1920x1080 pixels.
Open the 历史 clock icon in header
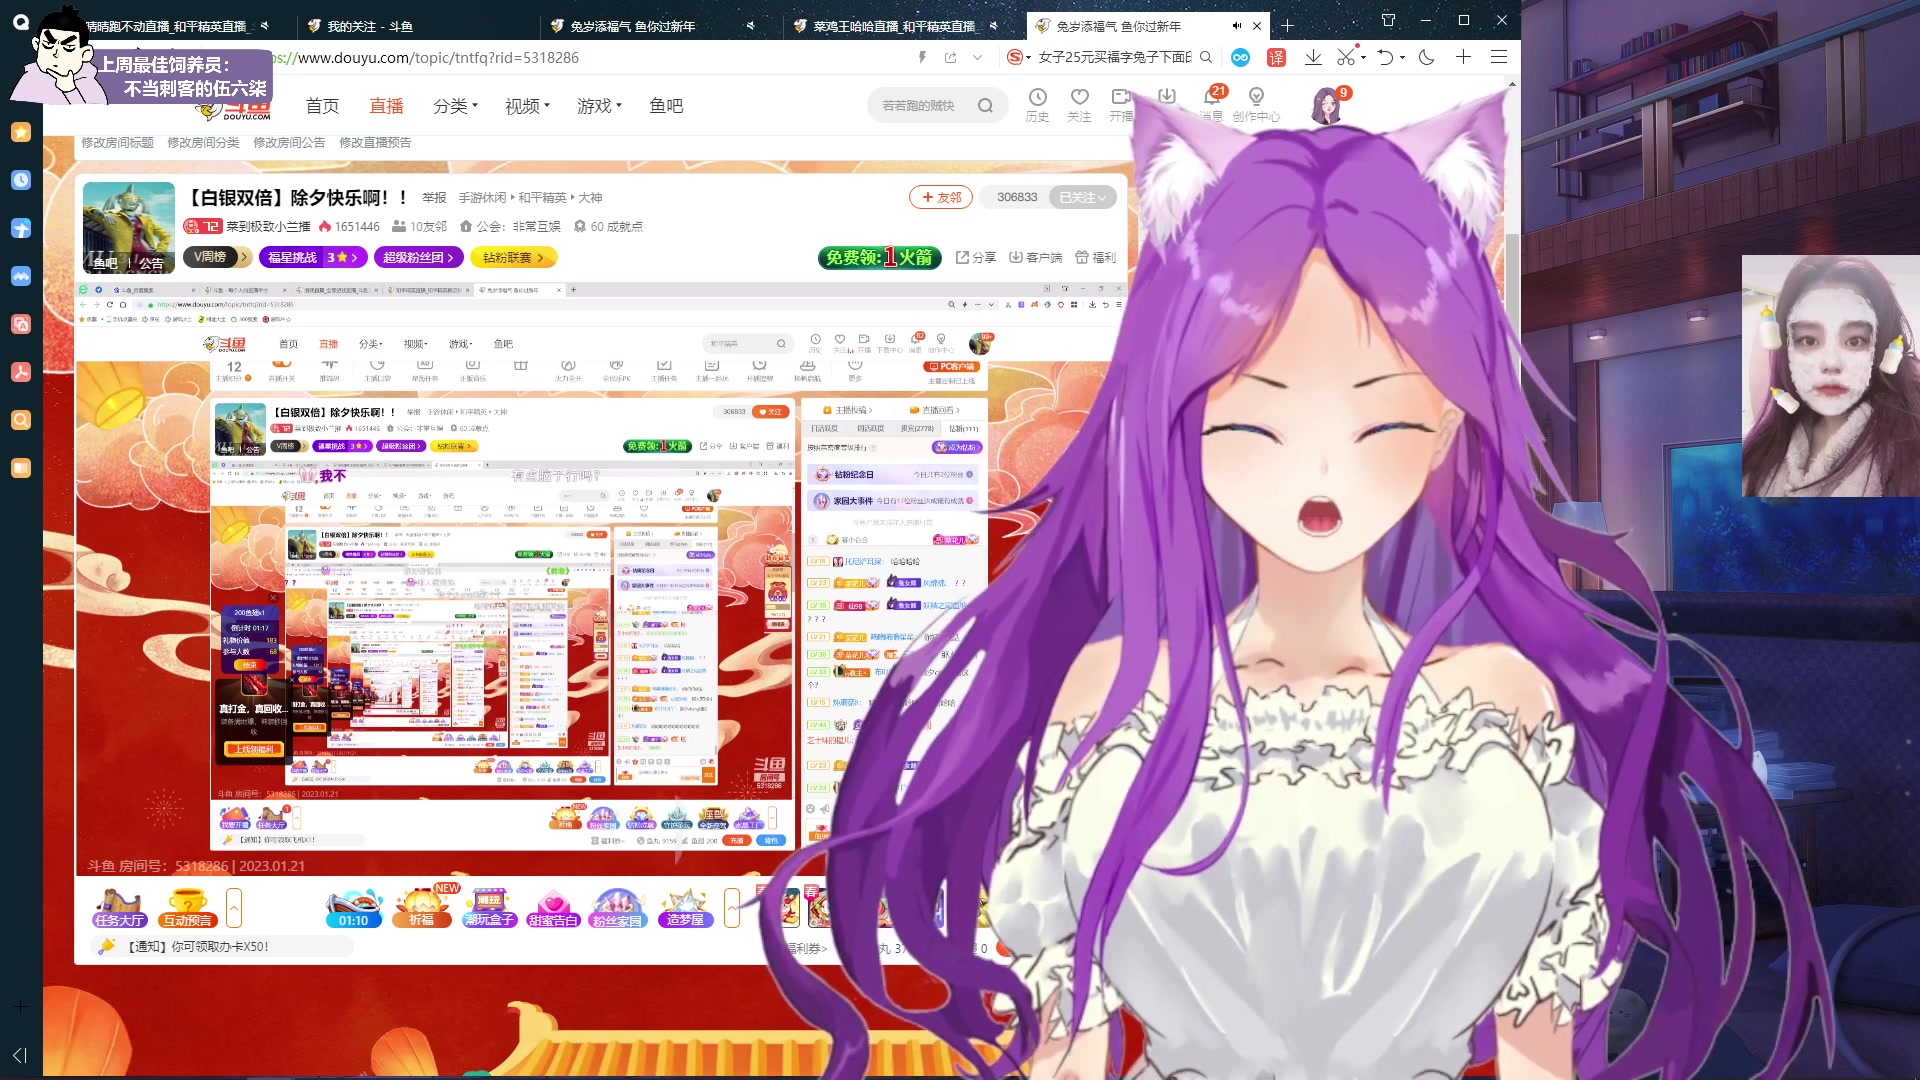(x=1037, y=104)
